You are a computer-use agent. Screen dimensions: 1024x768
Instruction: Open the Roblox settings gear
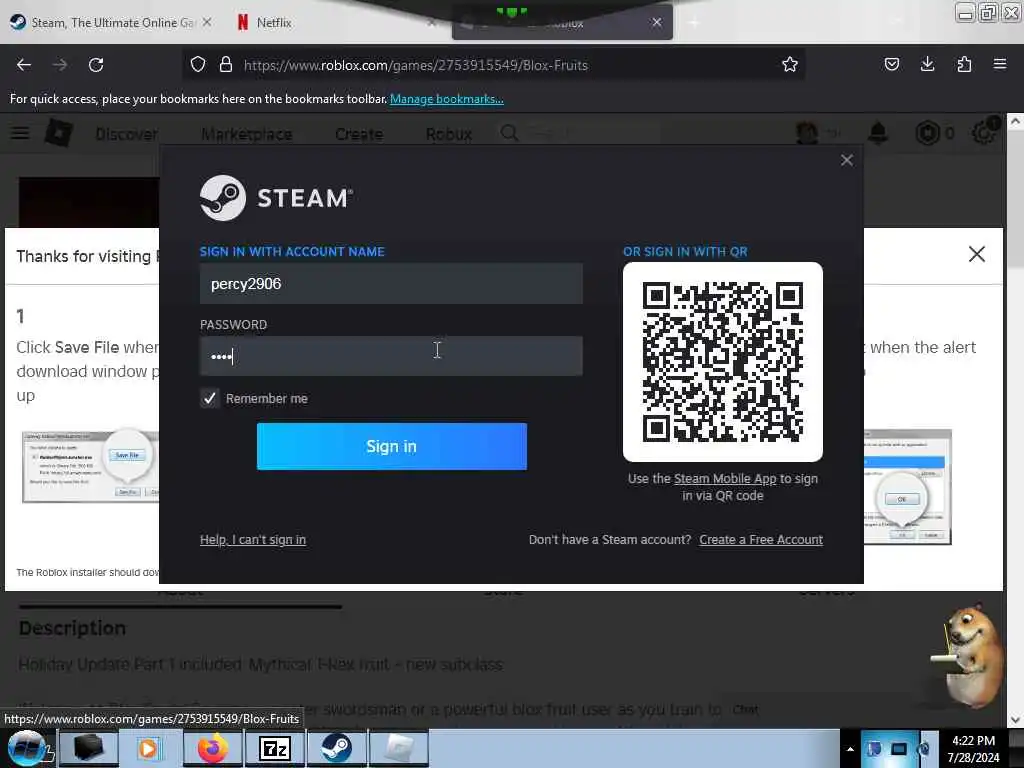point(984,133)
